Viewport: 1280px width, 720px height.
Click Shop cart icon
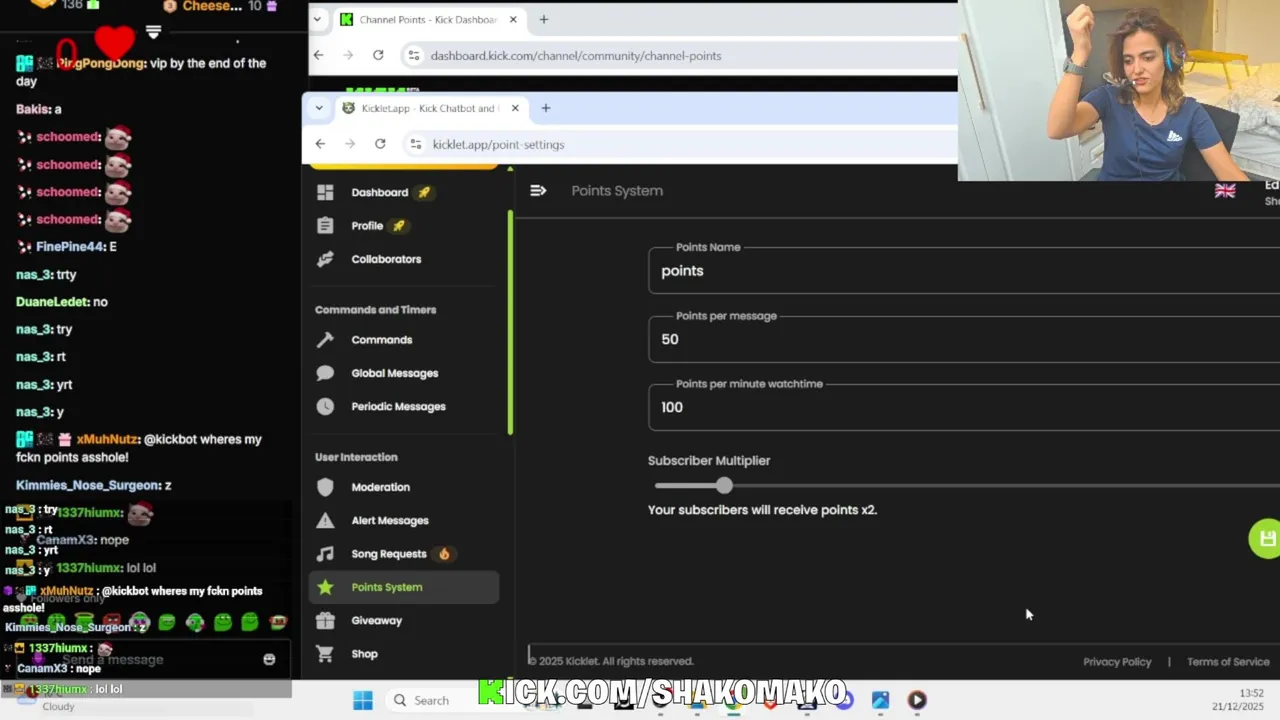pos(325,654)
